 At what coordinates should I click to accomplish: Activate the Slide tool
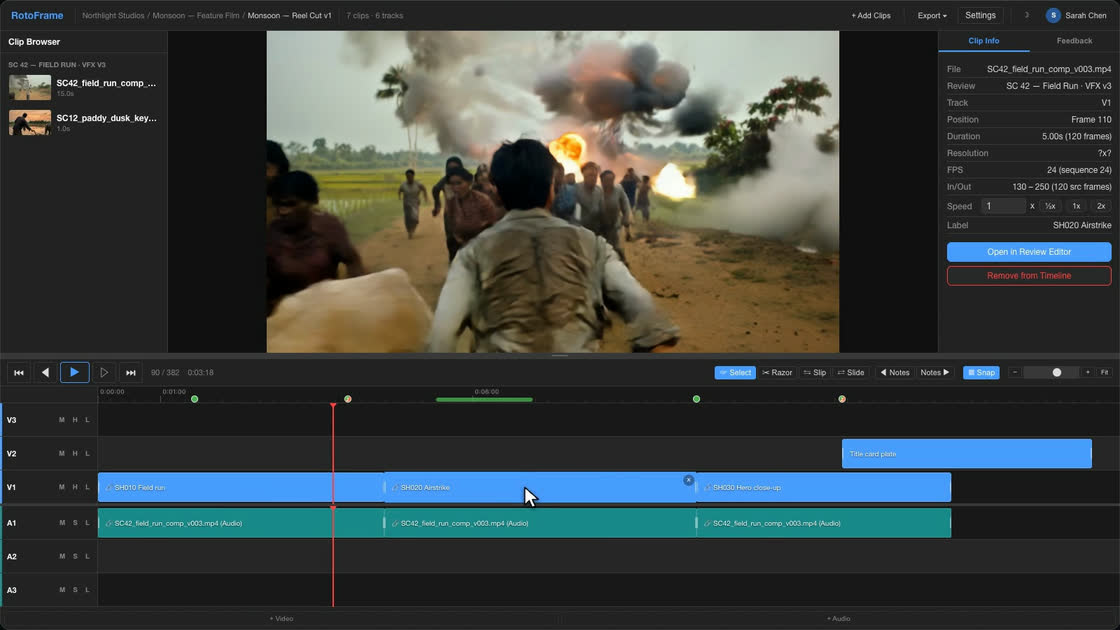[x=851, y=372]
